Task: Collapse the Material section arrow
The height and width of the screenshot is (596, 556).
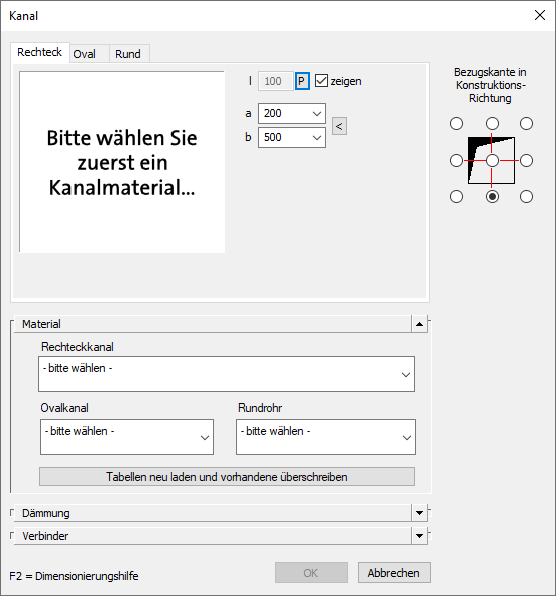Action: pos(419,324)
